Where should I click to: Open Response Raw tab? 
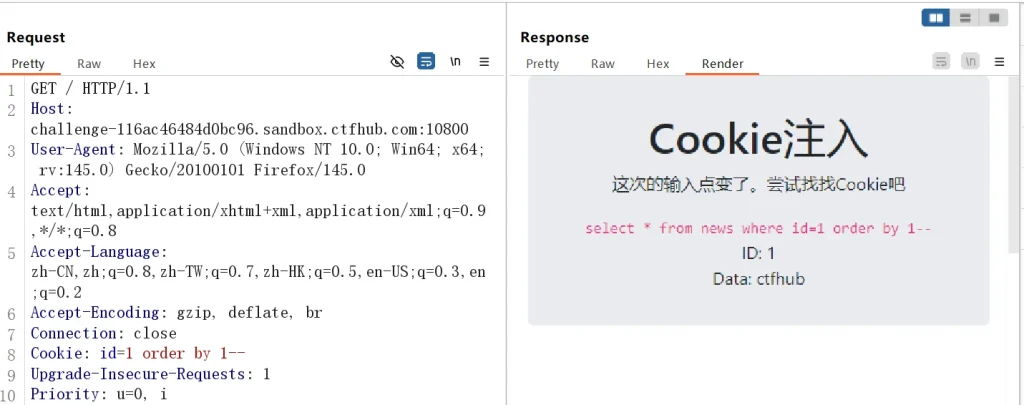[x=602, y=64]
